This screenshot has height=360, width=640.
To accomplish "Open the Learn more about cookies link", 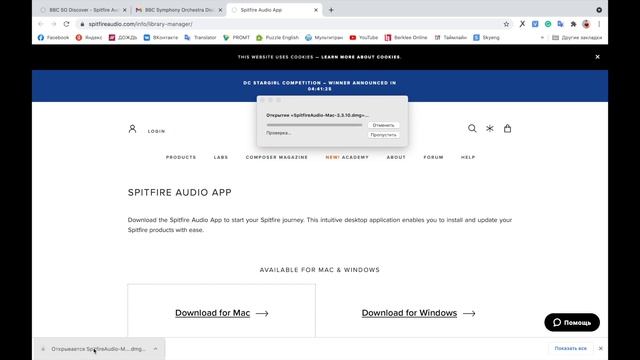I will (x=361, y=57).
